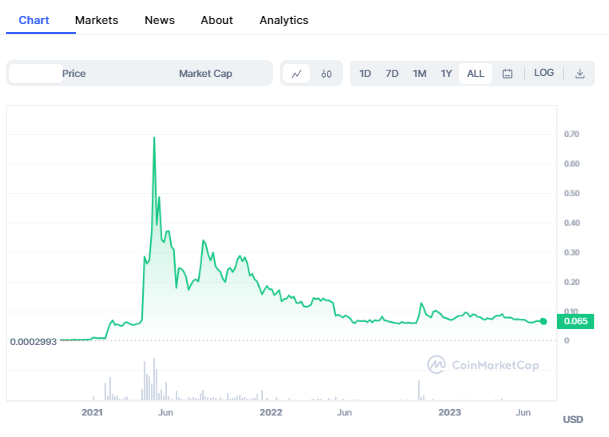Screen dimensions: 609x437
Task: Click the 2021 axis label
Action: tap(92, 413)
